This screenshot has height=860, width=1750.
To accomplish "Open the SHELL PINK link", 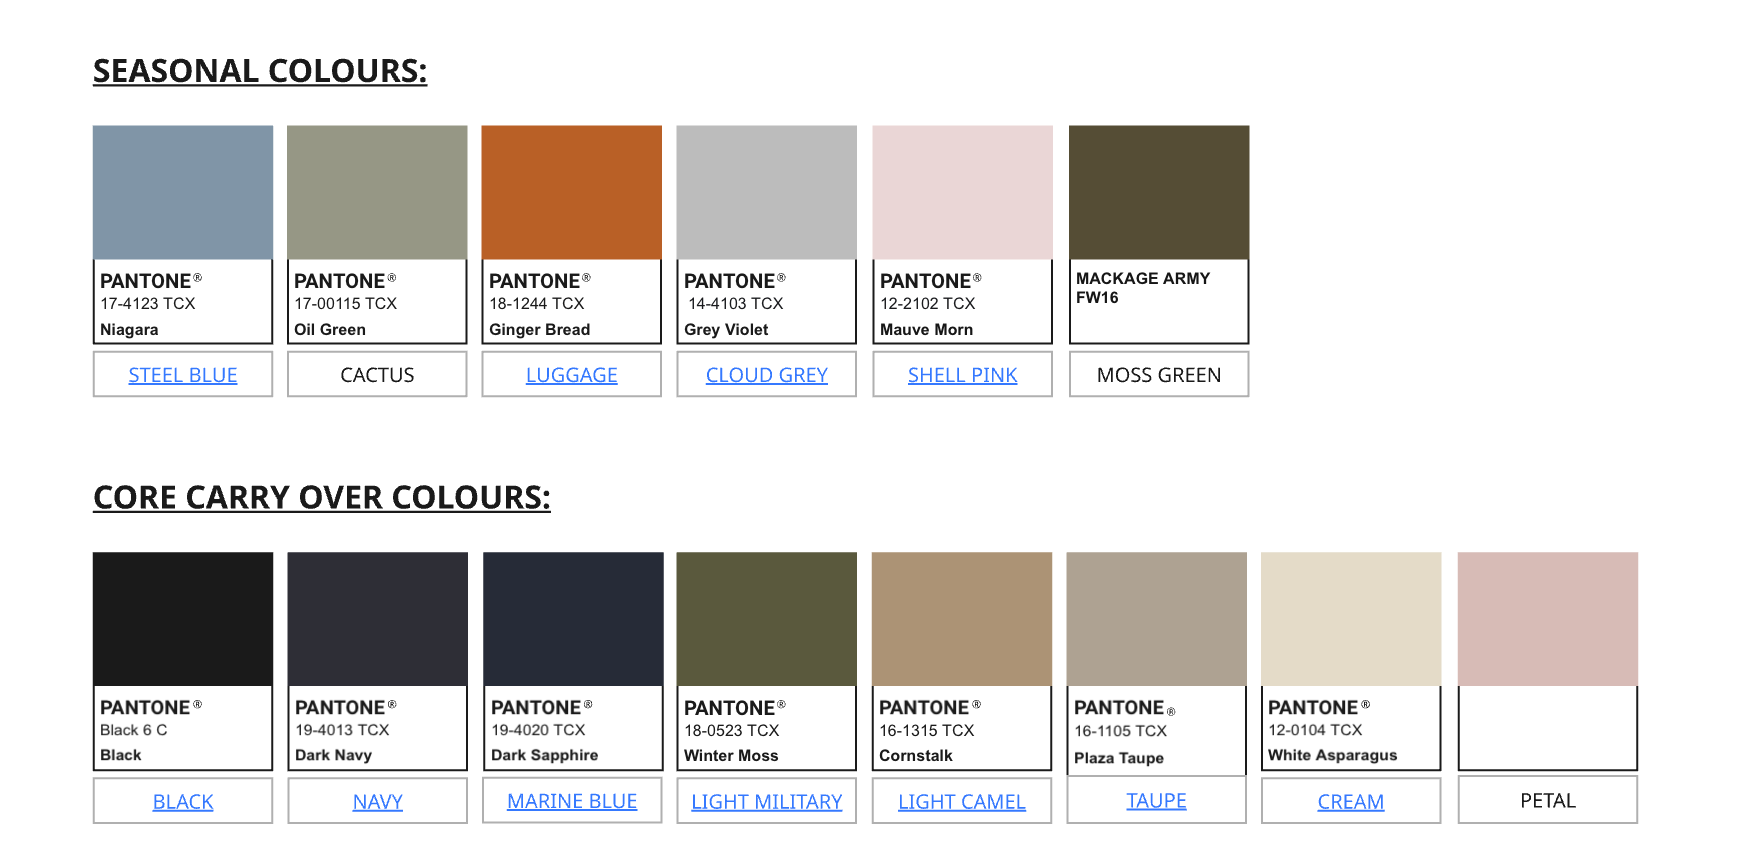I will click(962, 375).
